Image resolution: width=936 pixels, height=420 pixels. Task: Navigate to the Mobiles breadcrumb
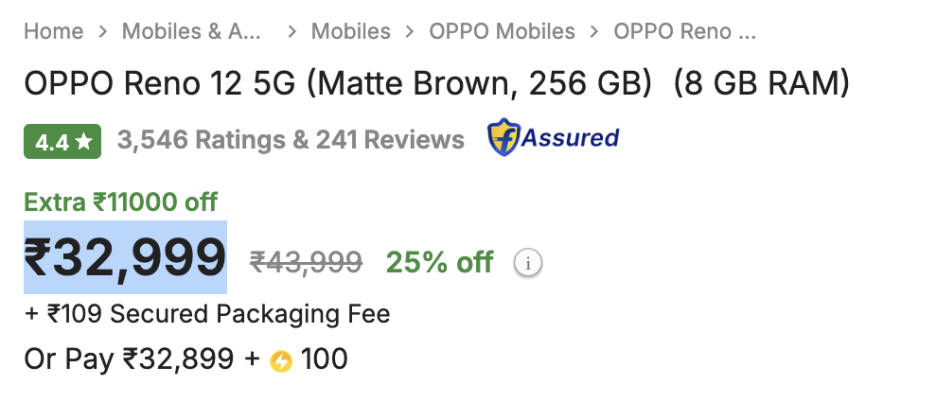pyautogui.click(x=351, y=31)
